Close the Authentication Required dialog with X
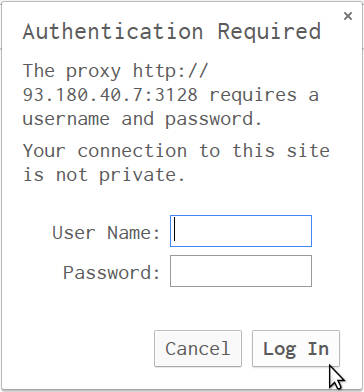364x392 pixels. 348,16
